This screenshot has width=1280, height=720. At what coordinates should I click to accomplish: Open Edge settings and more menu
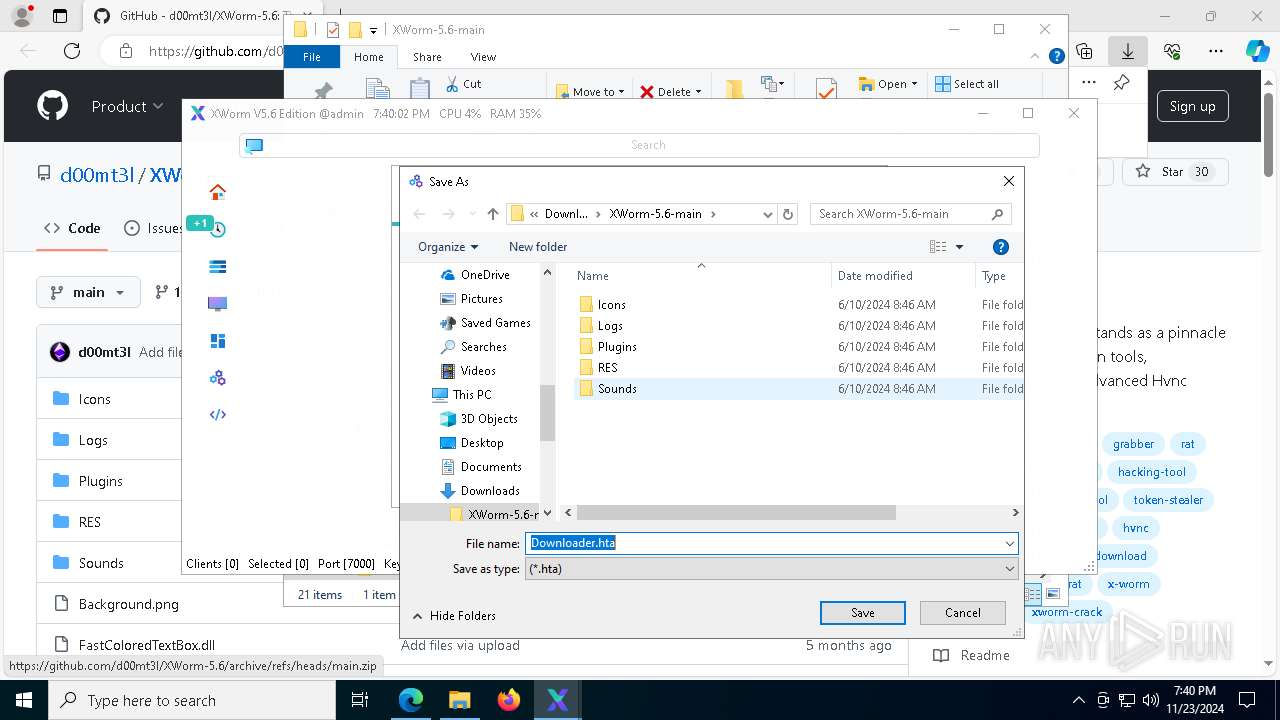1216,51
